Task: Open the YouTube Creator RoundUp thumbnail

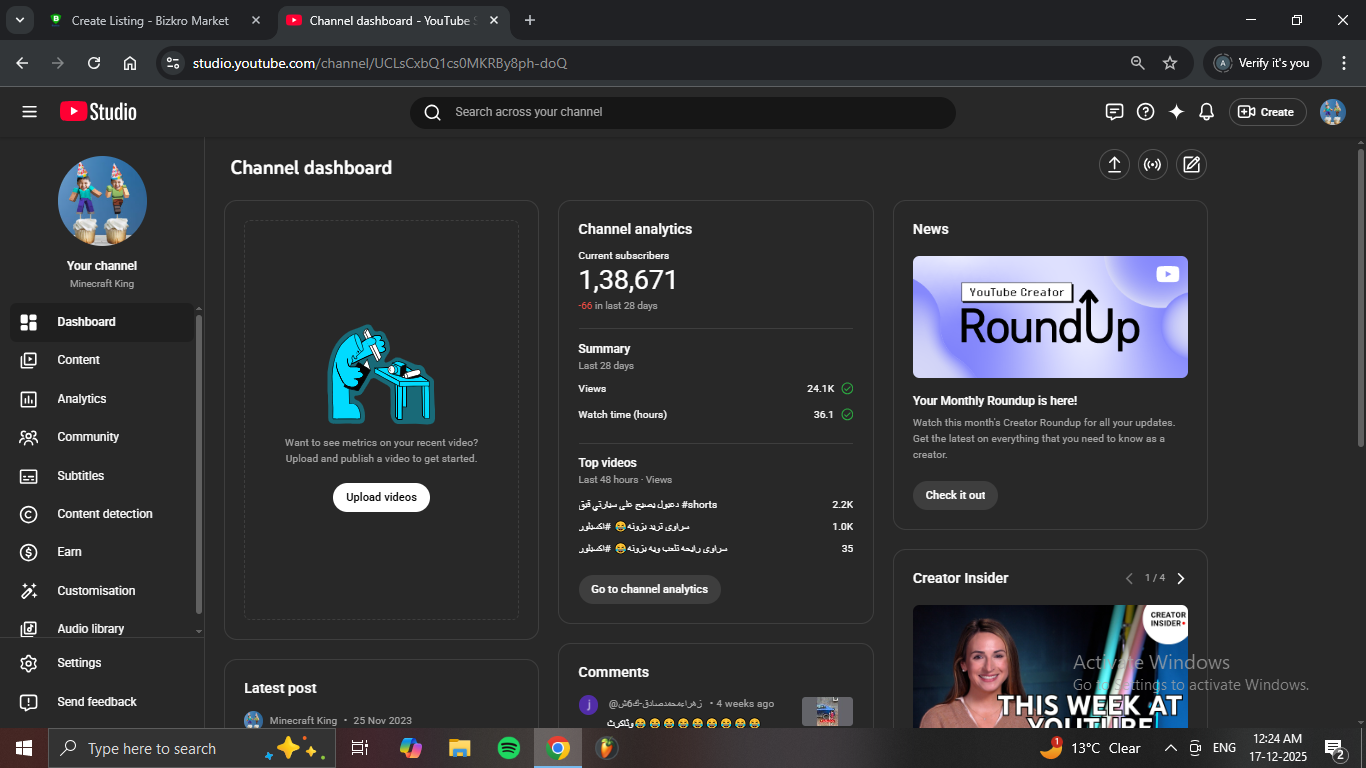Action: [1050, 317]
